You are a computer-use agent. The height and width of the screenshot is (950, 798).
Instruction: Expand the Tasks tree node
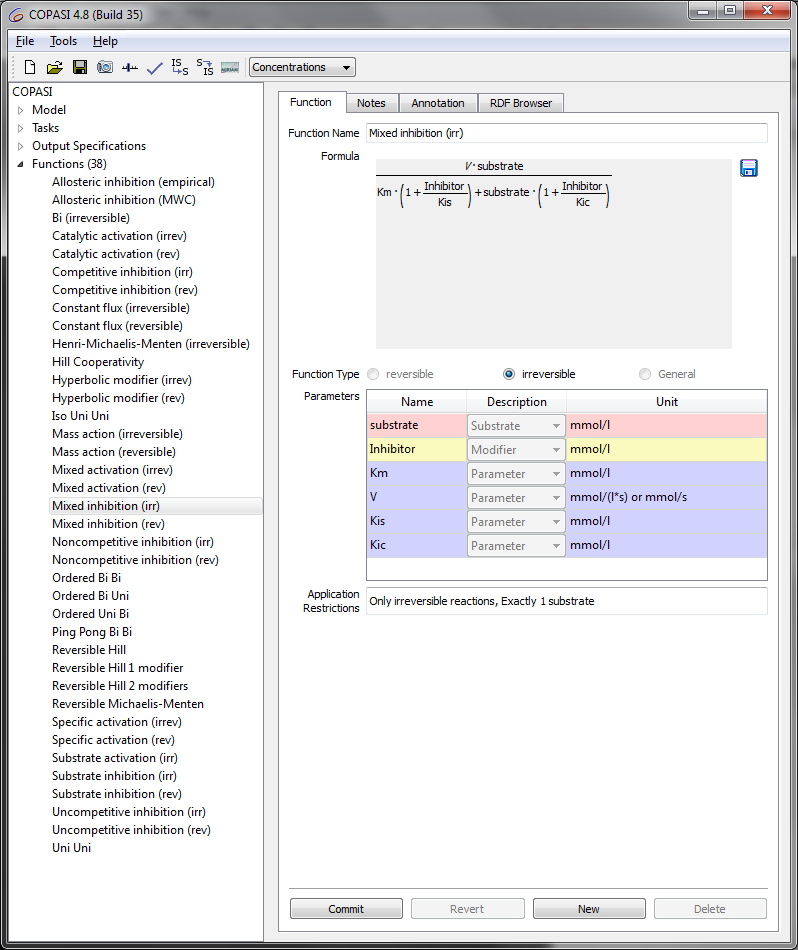(x=20, y=128)
